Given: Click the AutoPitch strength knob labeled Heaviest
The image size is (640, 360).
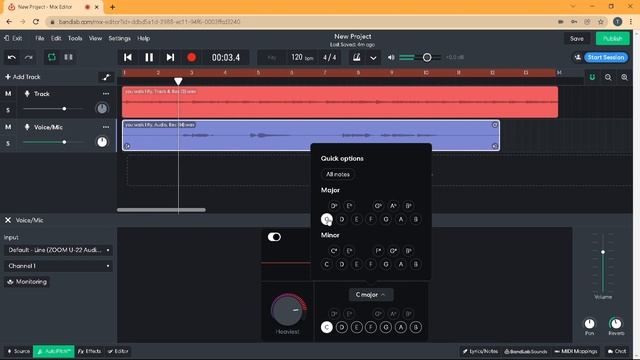Looking at the screenshot, I should [x=288, y=311].
